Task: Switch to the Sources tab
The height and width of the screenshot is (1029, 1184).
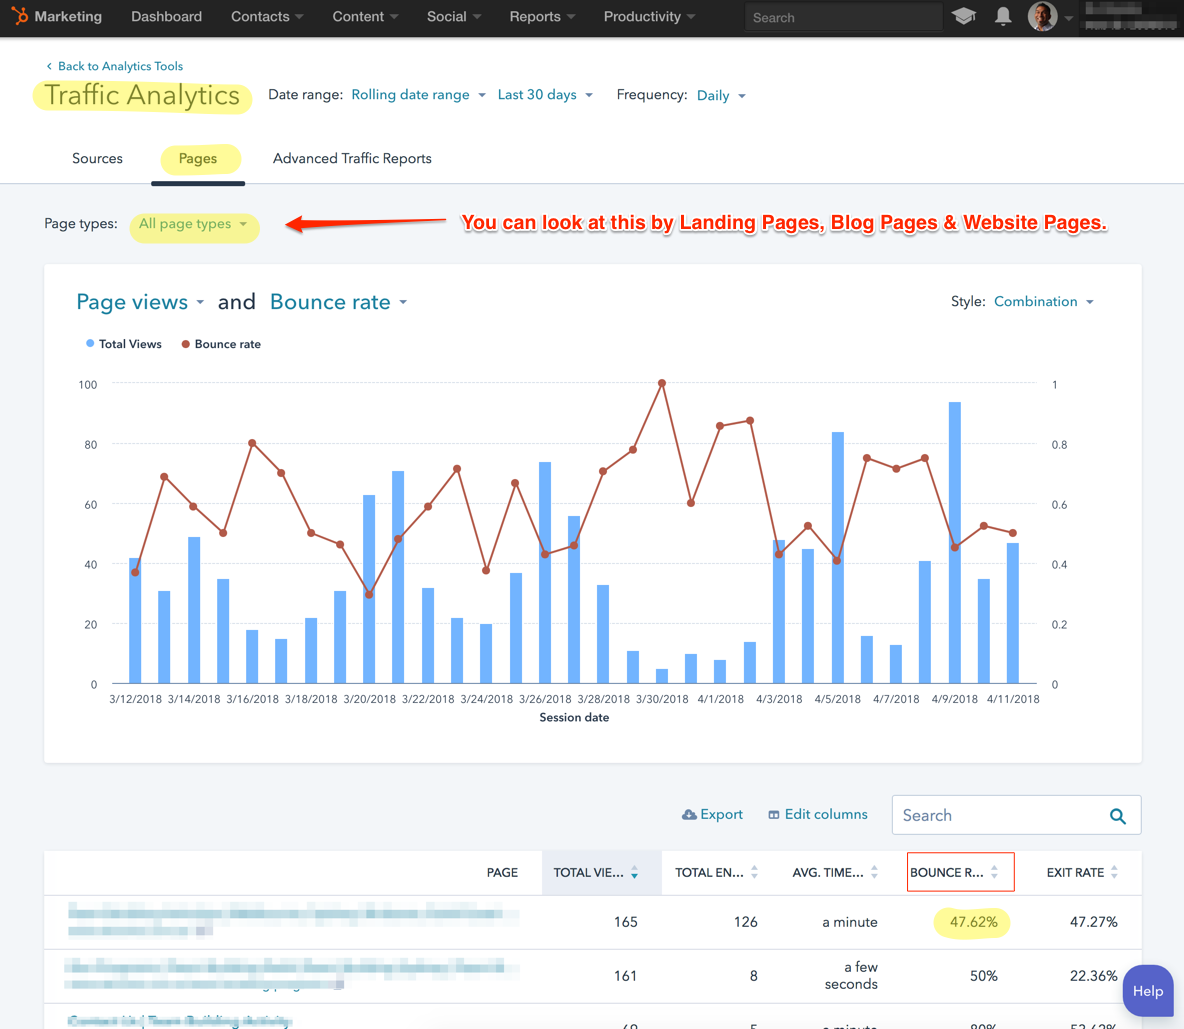Action: point(97,158)
